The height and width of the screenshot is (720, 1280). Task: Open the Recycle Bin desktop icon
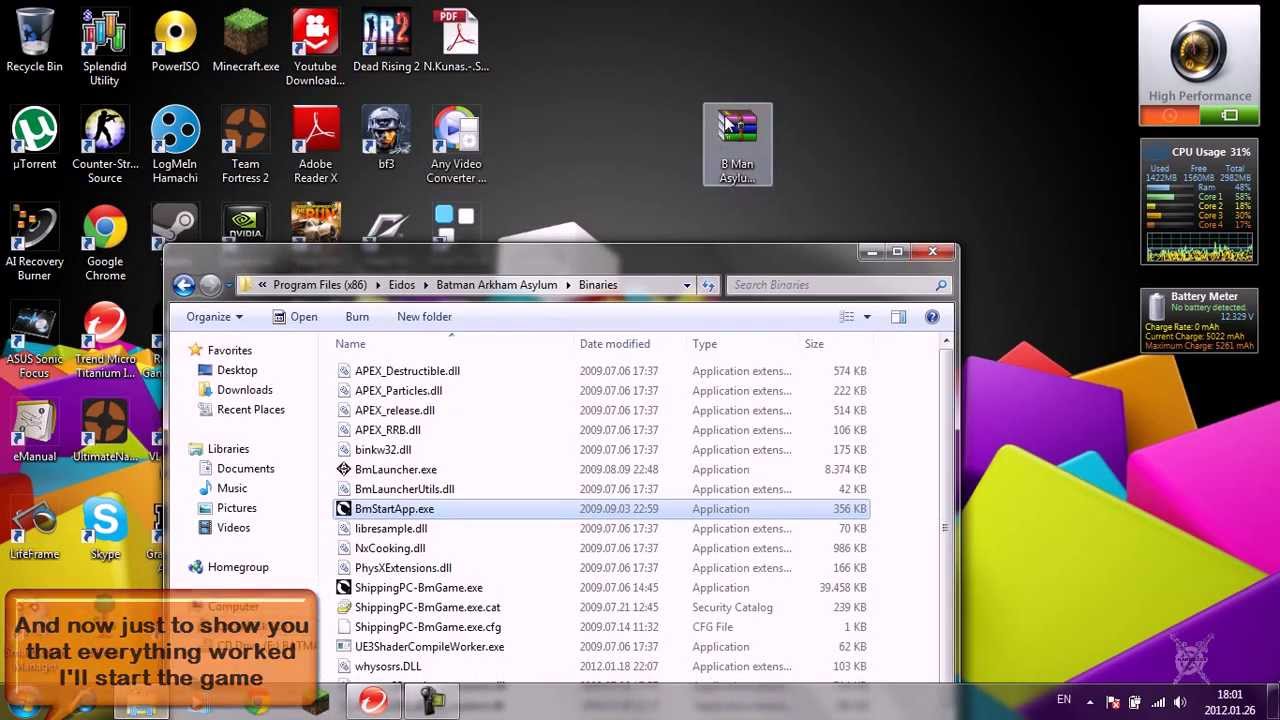(34, 41)
